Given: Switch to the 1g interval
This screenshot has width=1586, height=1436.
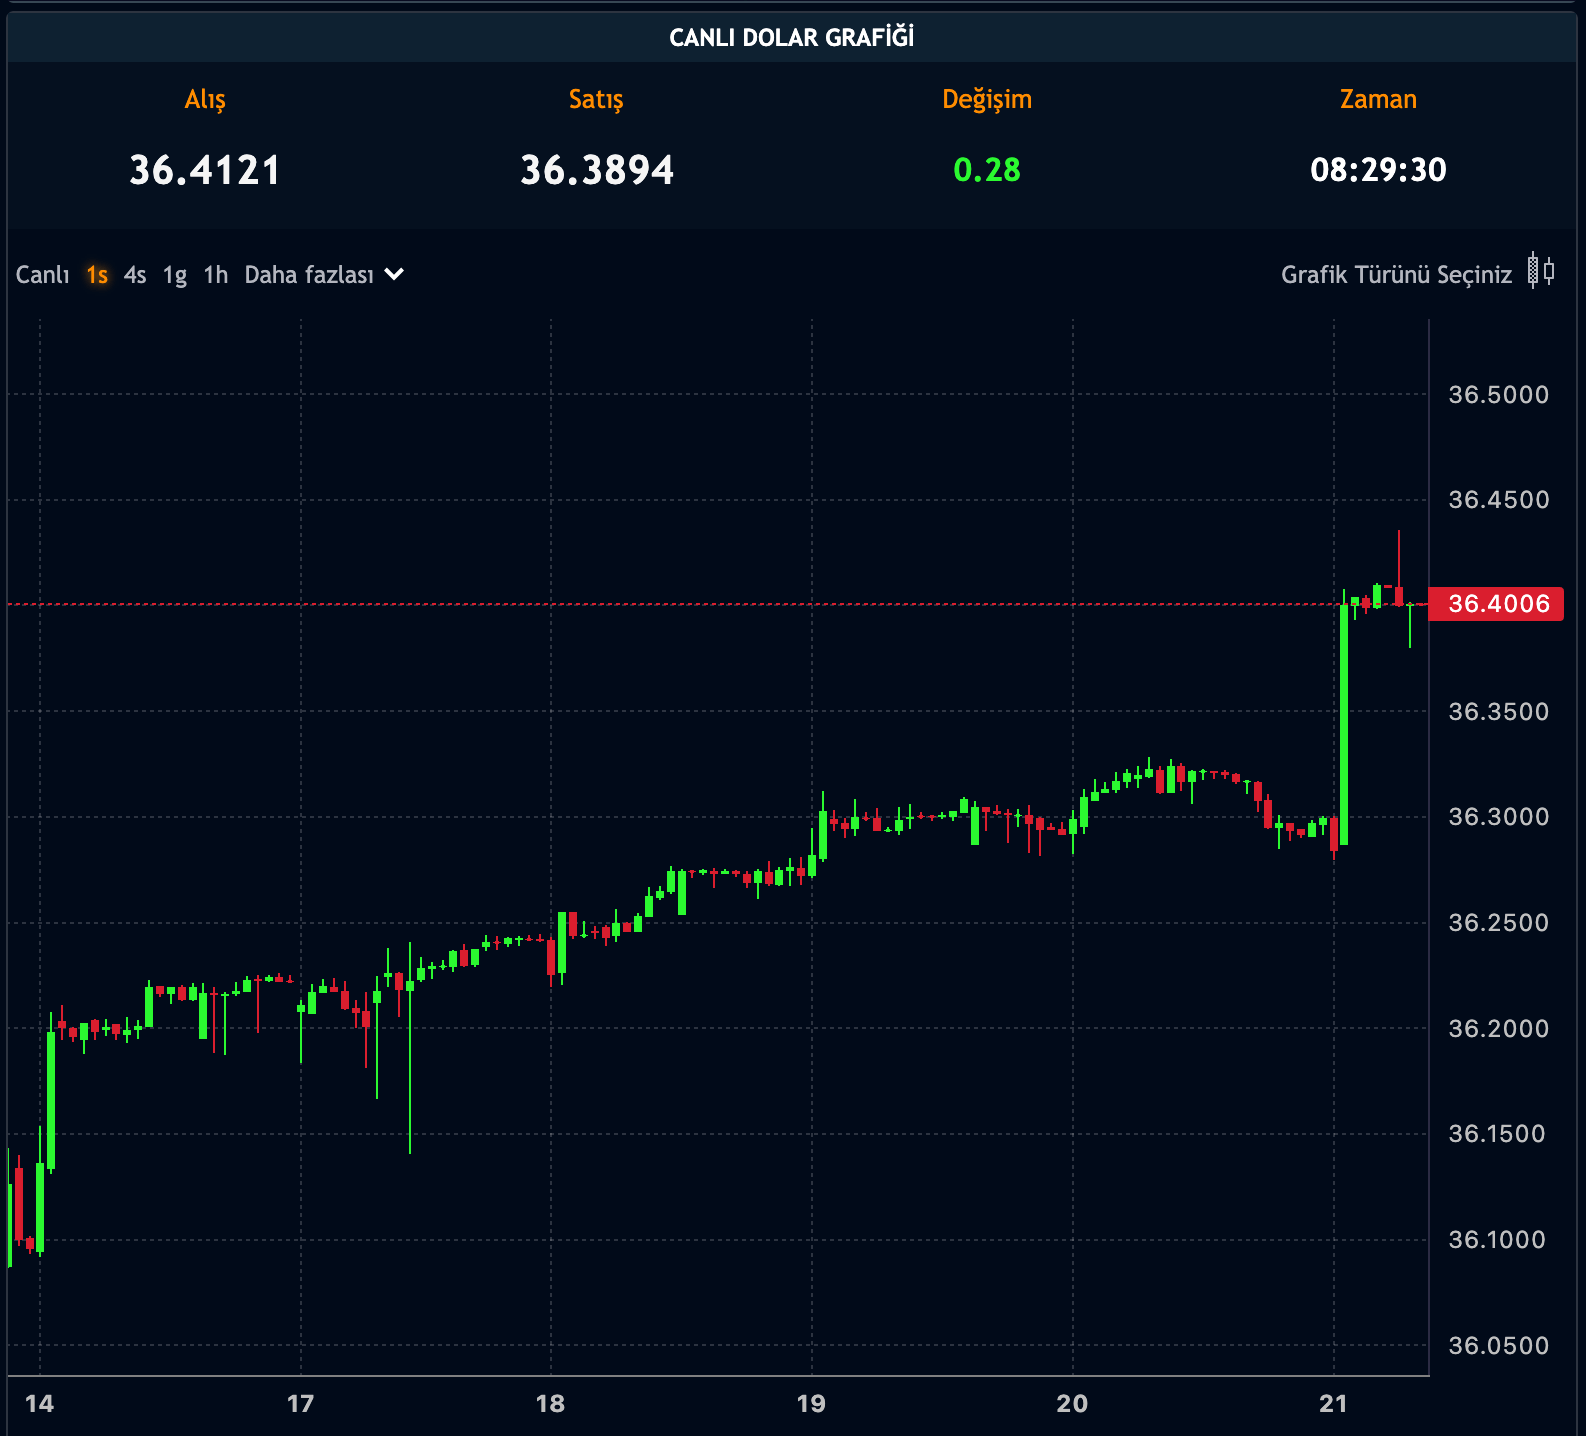Looking at the screenshot, I should [x=175, y=276].
